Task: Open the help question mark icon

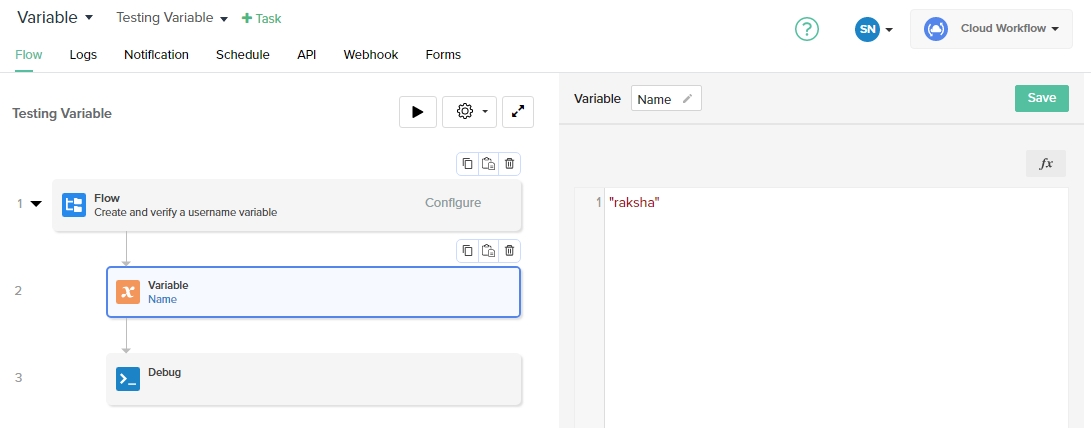Action: click(x=807, y=30)
